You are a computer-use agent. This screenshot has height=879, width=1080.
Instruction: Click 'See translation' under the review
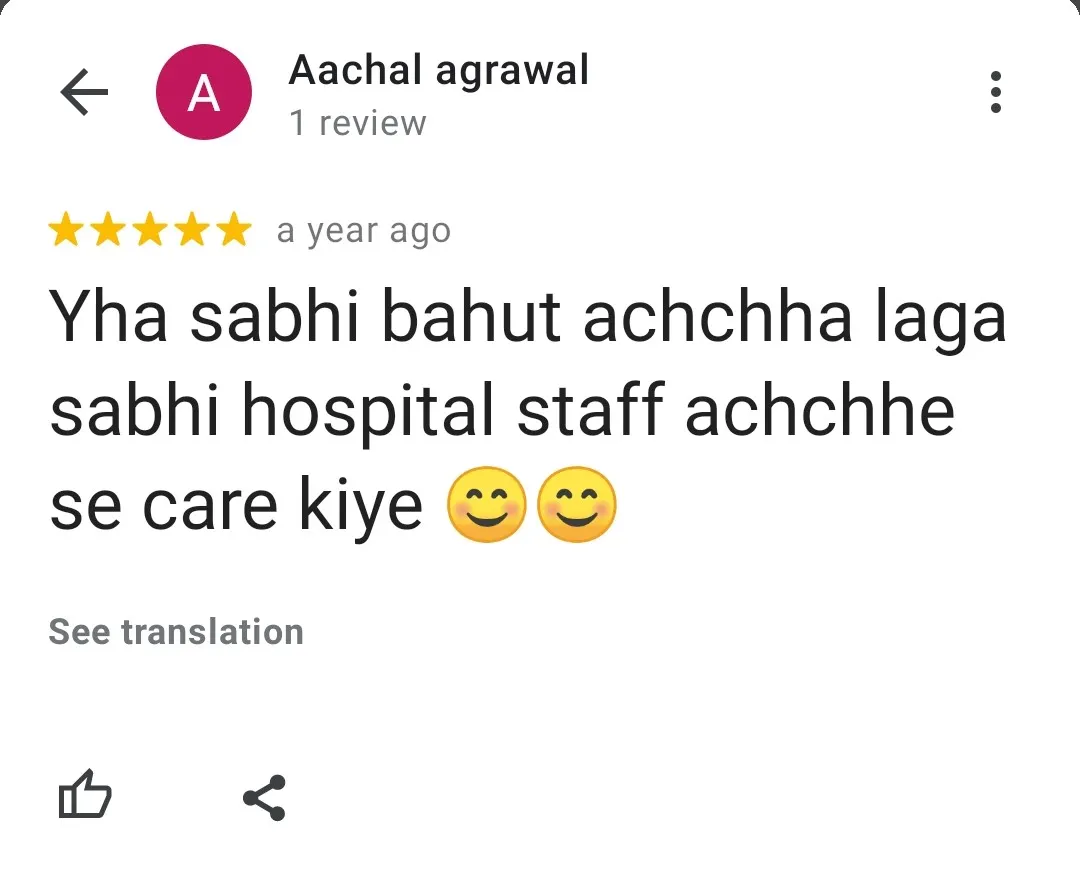tap(176, 632)
